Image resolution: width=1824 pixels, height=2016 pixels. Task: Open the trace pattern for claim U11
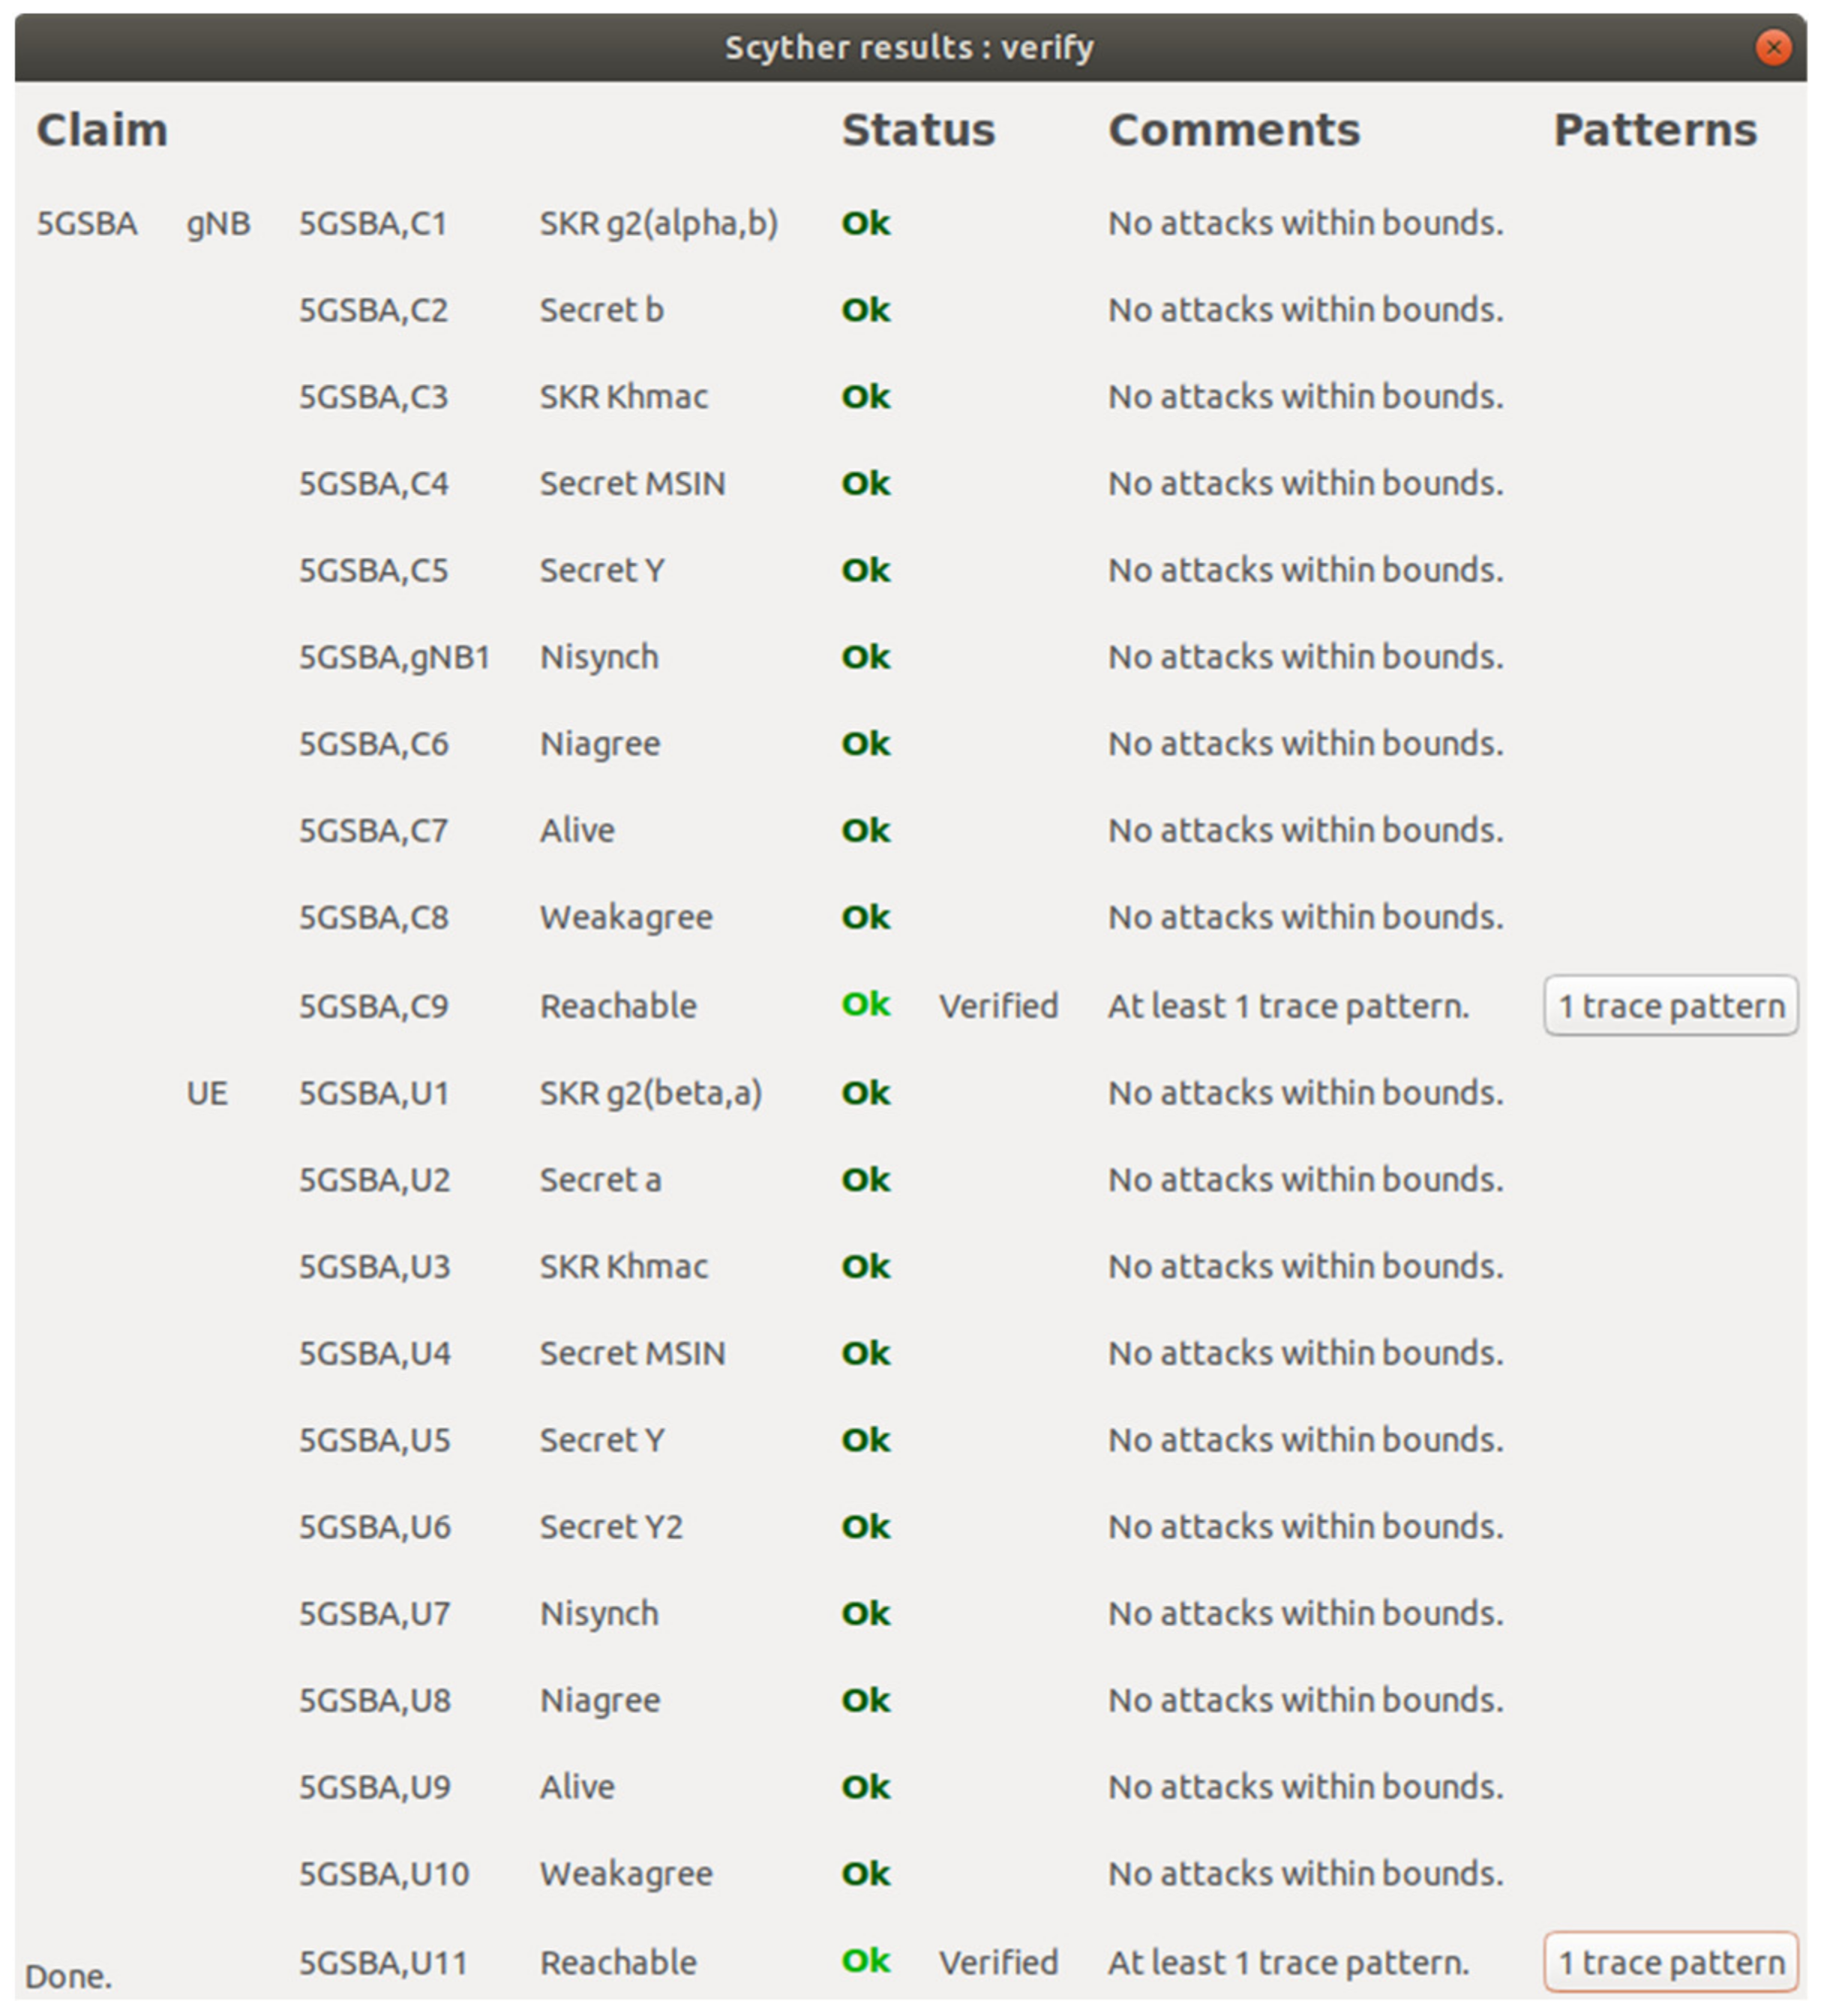click(x=1670, y=1962)
